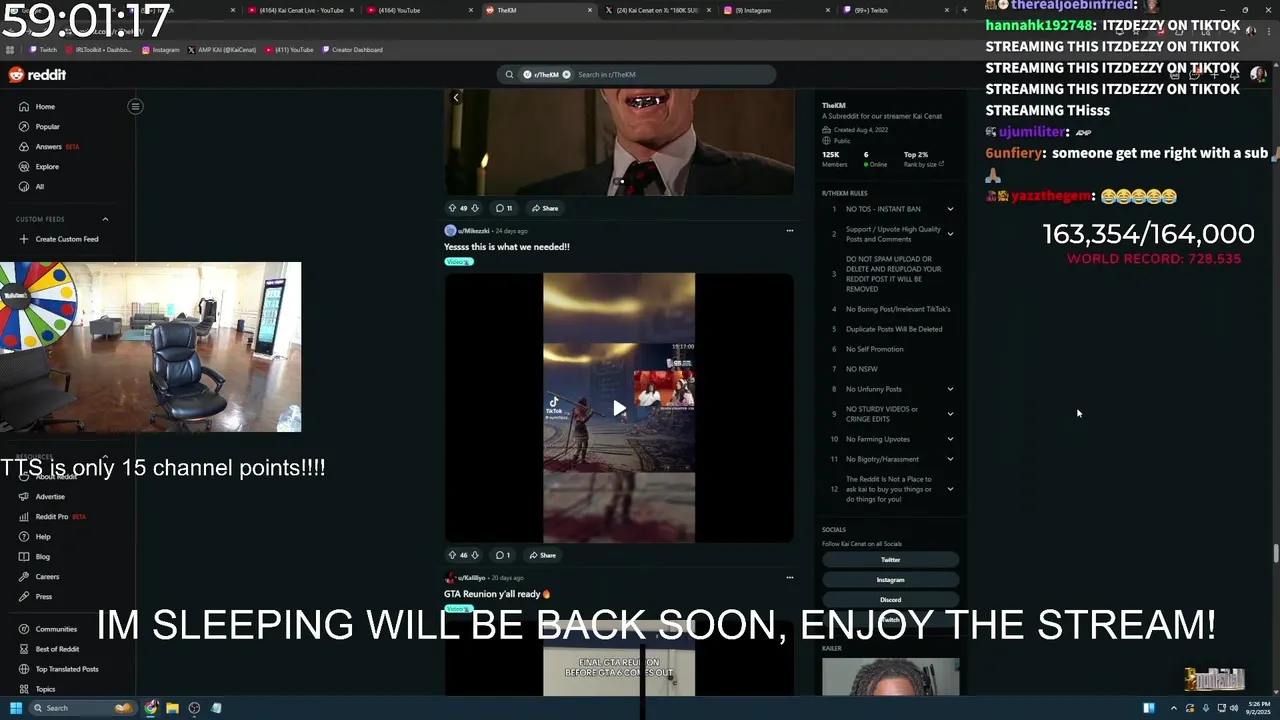Image resolution: width=1280 pixels, height=720 pixels.
Task: Share the top post with 49 votes
Action: pos(545,208)
